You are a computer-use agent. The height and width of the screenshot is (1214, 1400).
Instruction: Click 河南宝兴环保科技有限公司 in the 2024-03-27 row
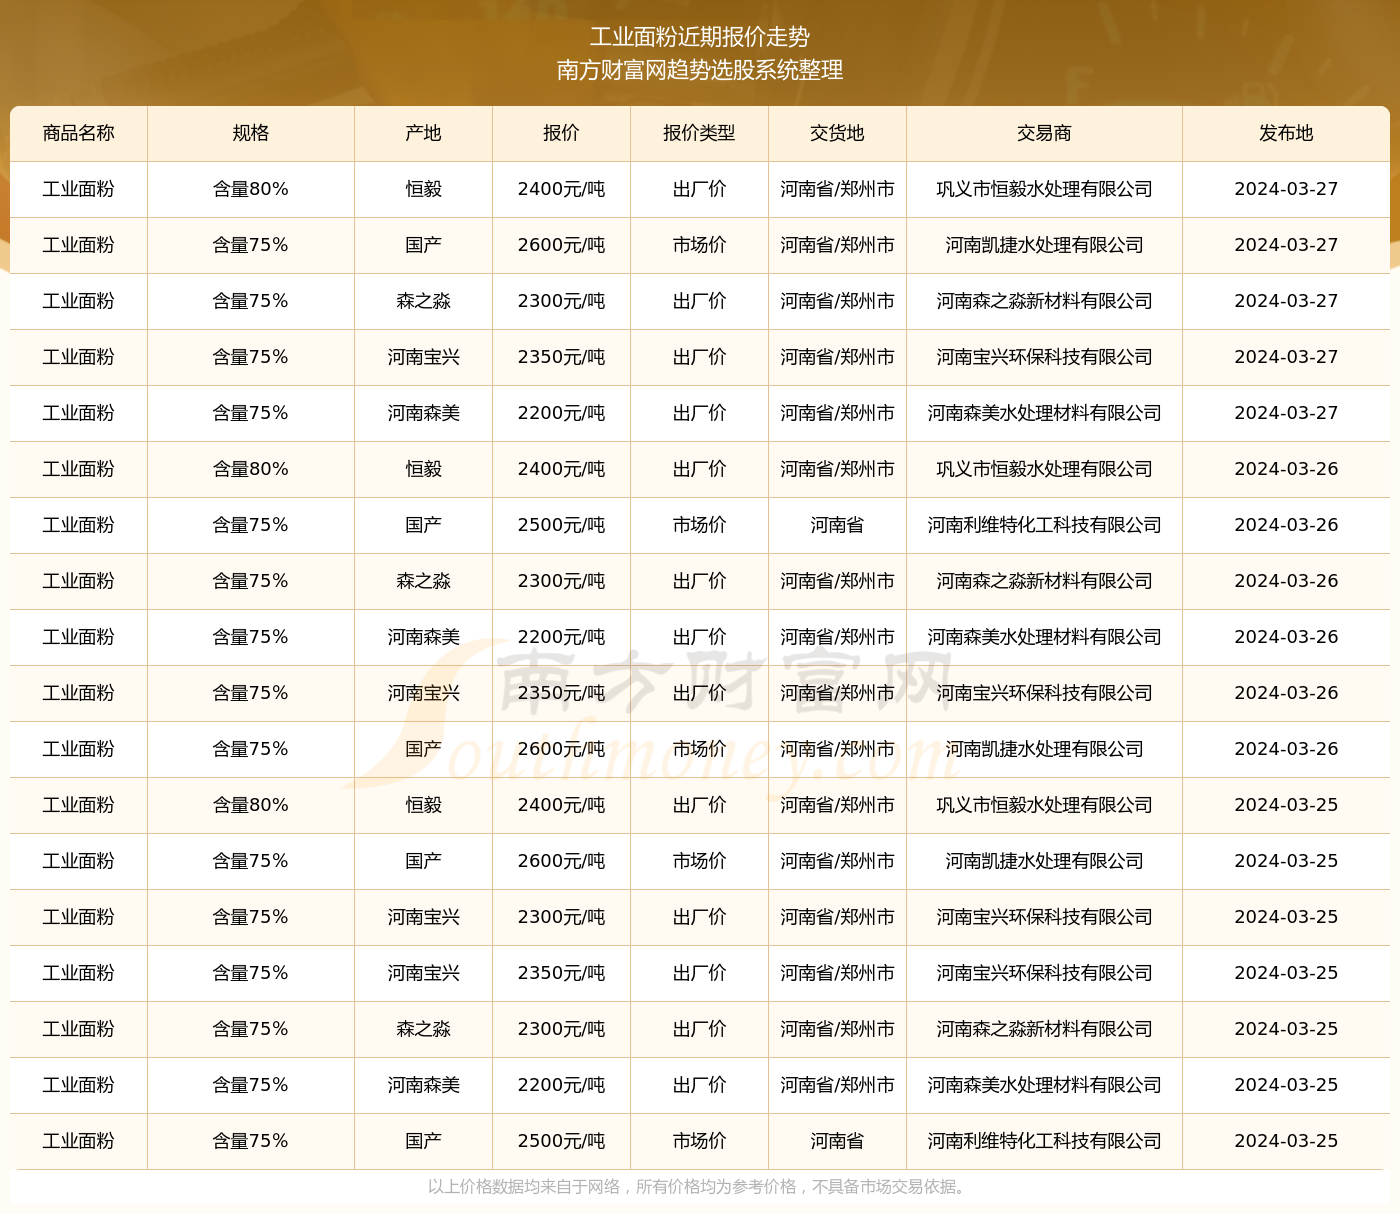point(1044,357)
